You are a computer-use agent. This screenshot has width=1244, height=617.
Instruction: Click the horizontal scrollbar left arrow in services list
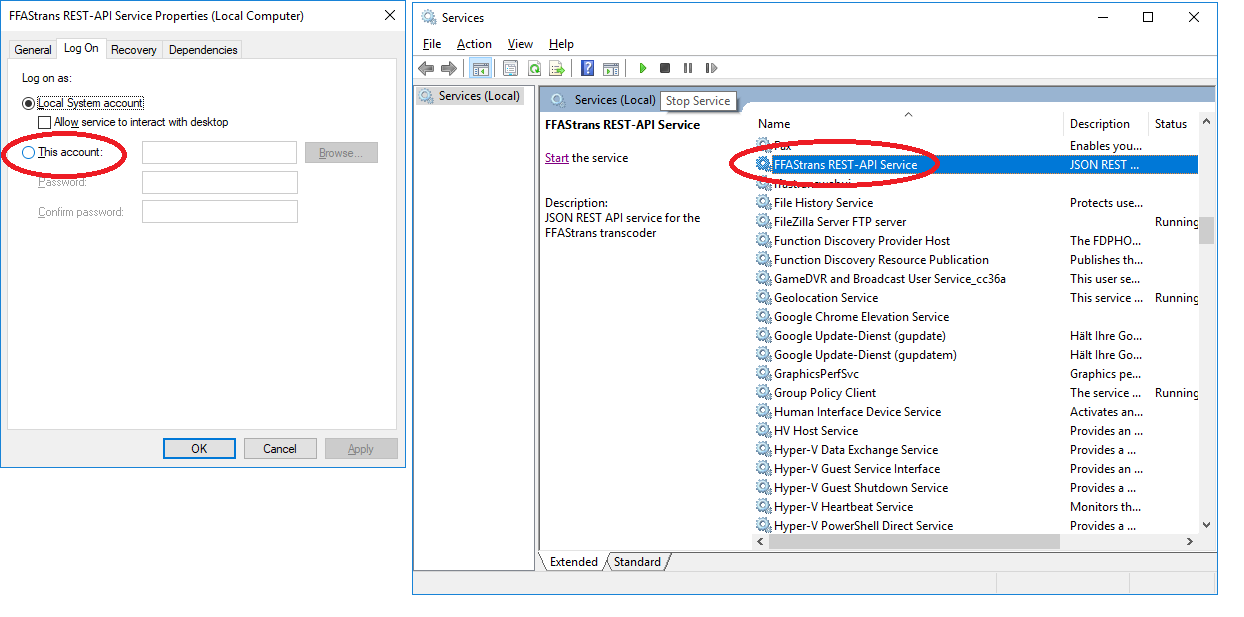point(761,542)
